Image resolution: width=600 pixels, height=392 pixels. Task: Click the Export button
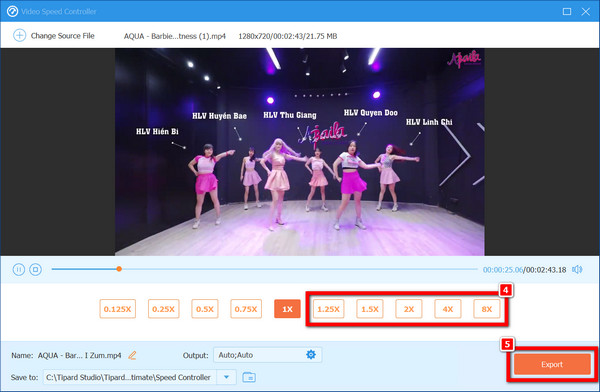pos(552,364)
